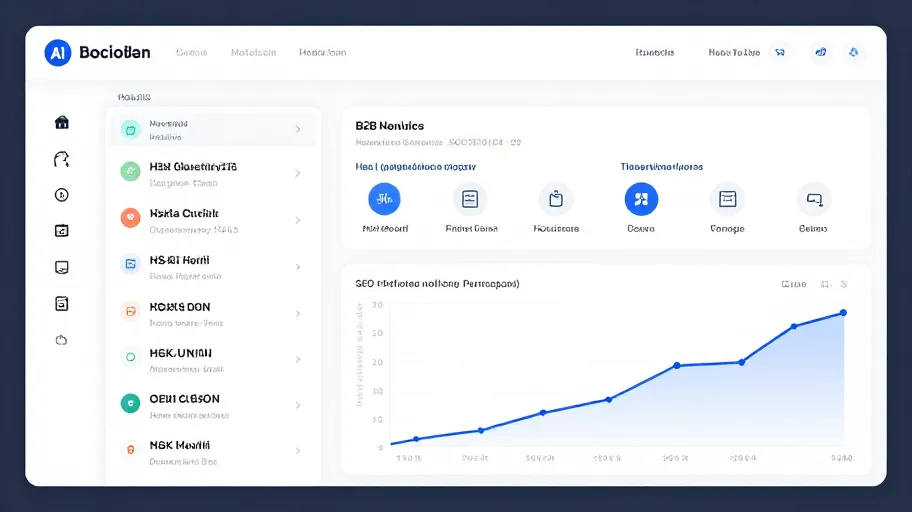The width and height of the screenshot is (912, 512).
Task: Open the home icon in left sidebar
Action: pos(62,122)
